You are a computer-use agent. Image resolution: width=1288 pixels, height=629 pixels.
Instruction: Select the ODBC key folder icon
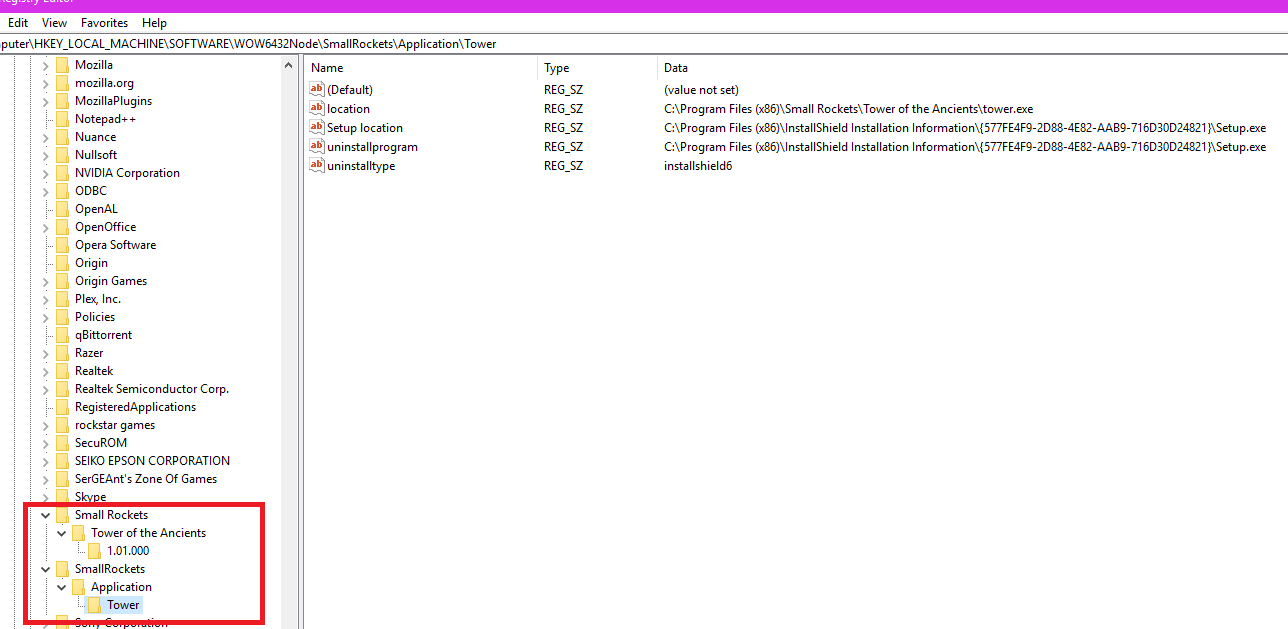(62, 191)
